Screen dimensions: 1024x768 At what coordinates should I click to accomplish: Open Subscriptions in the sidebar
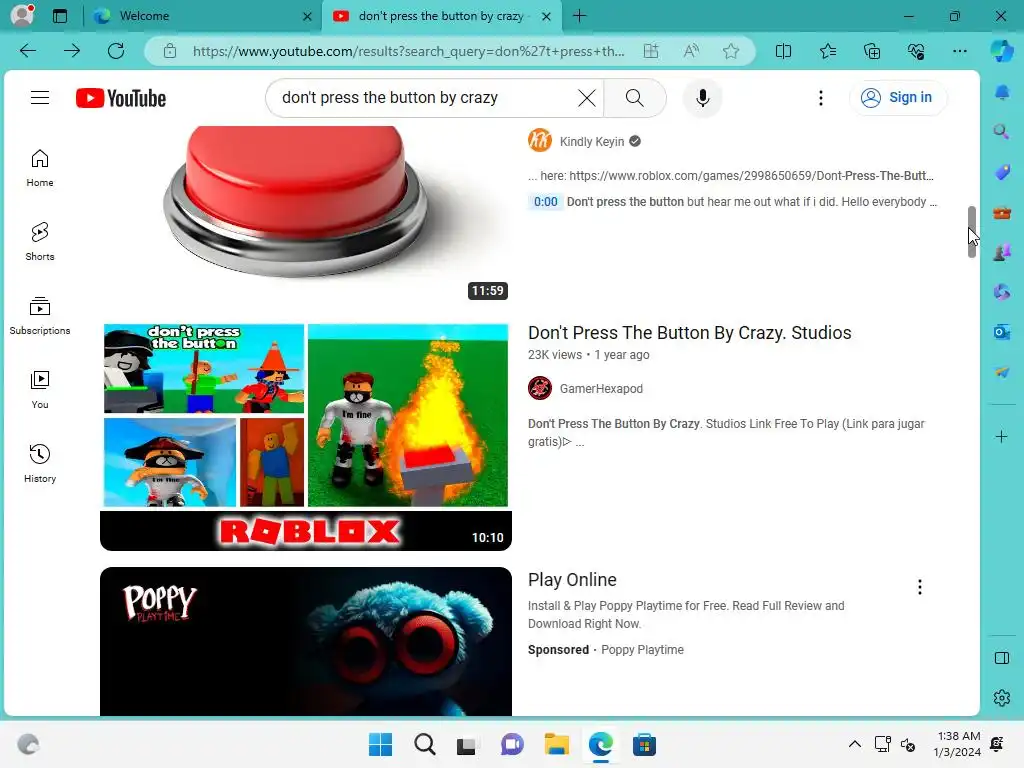40,315
